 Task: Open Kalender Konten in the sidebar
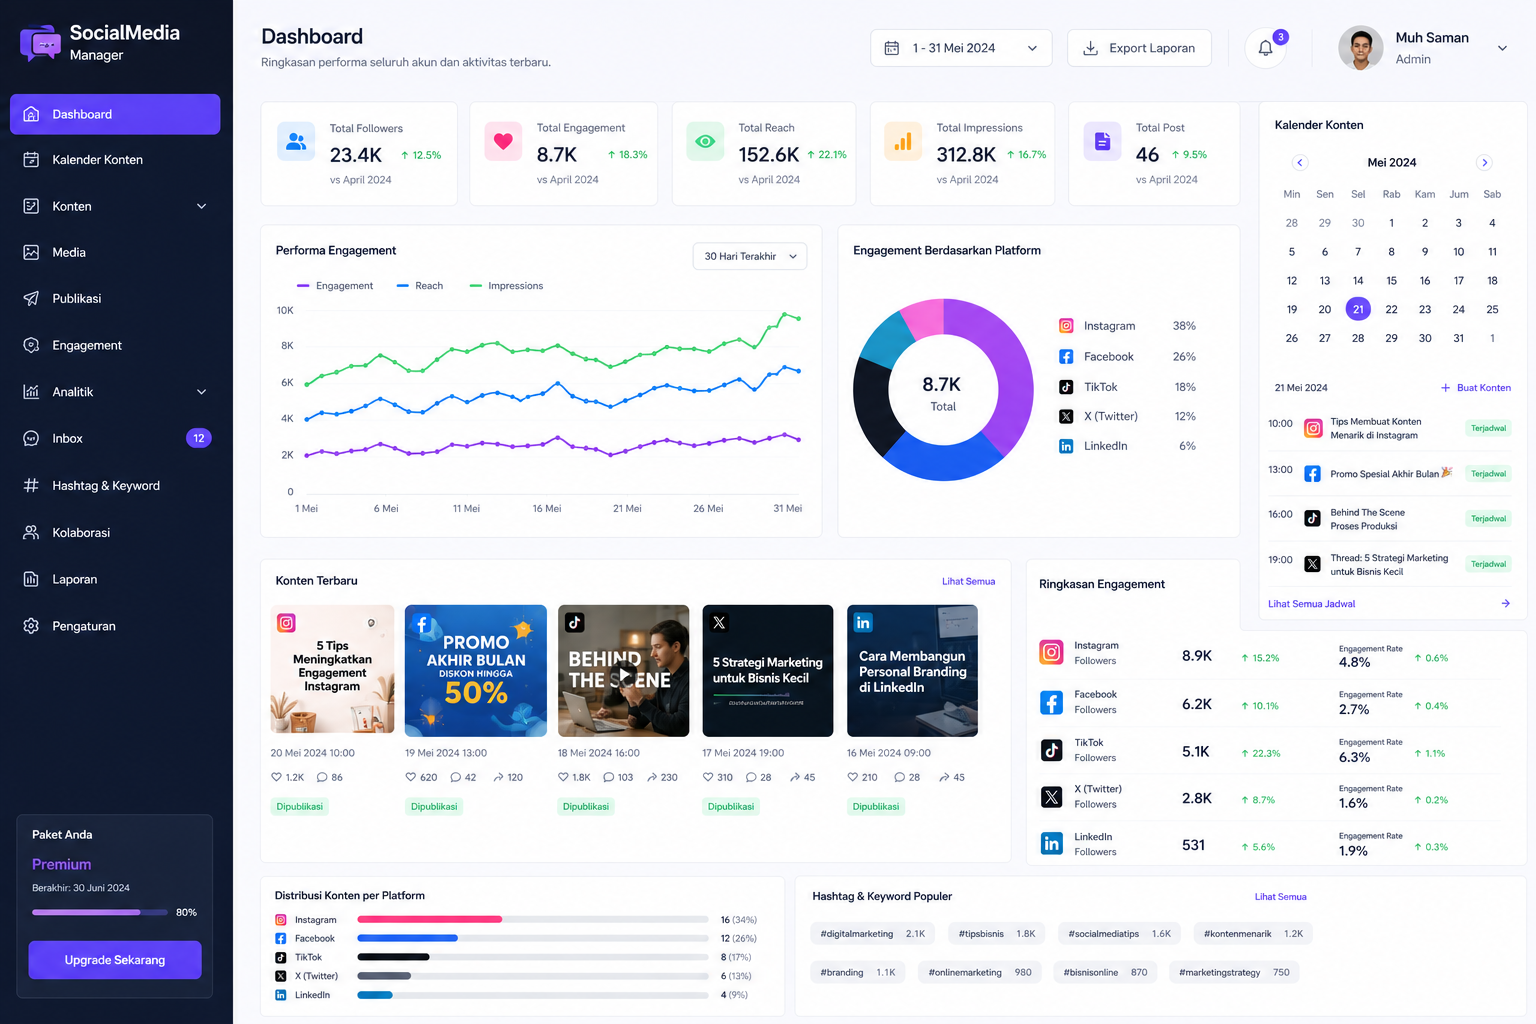[115, 160]
